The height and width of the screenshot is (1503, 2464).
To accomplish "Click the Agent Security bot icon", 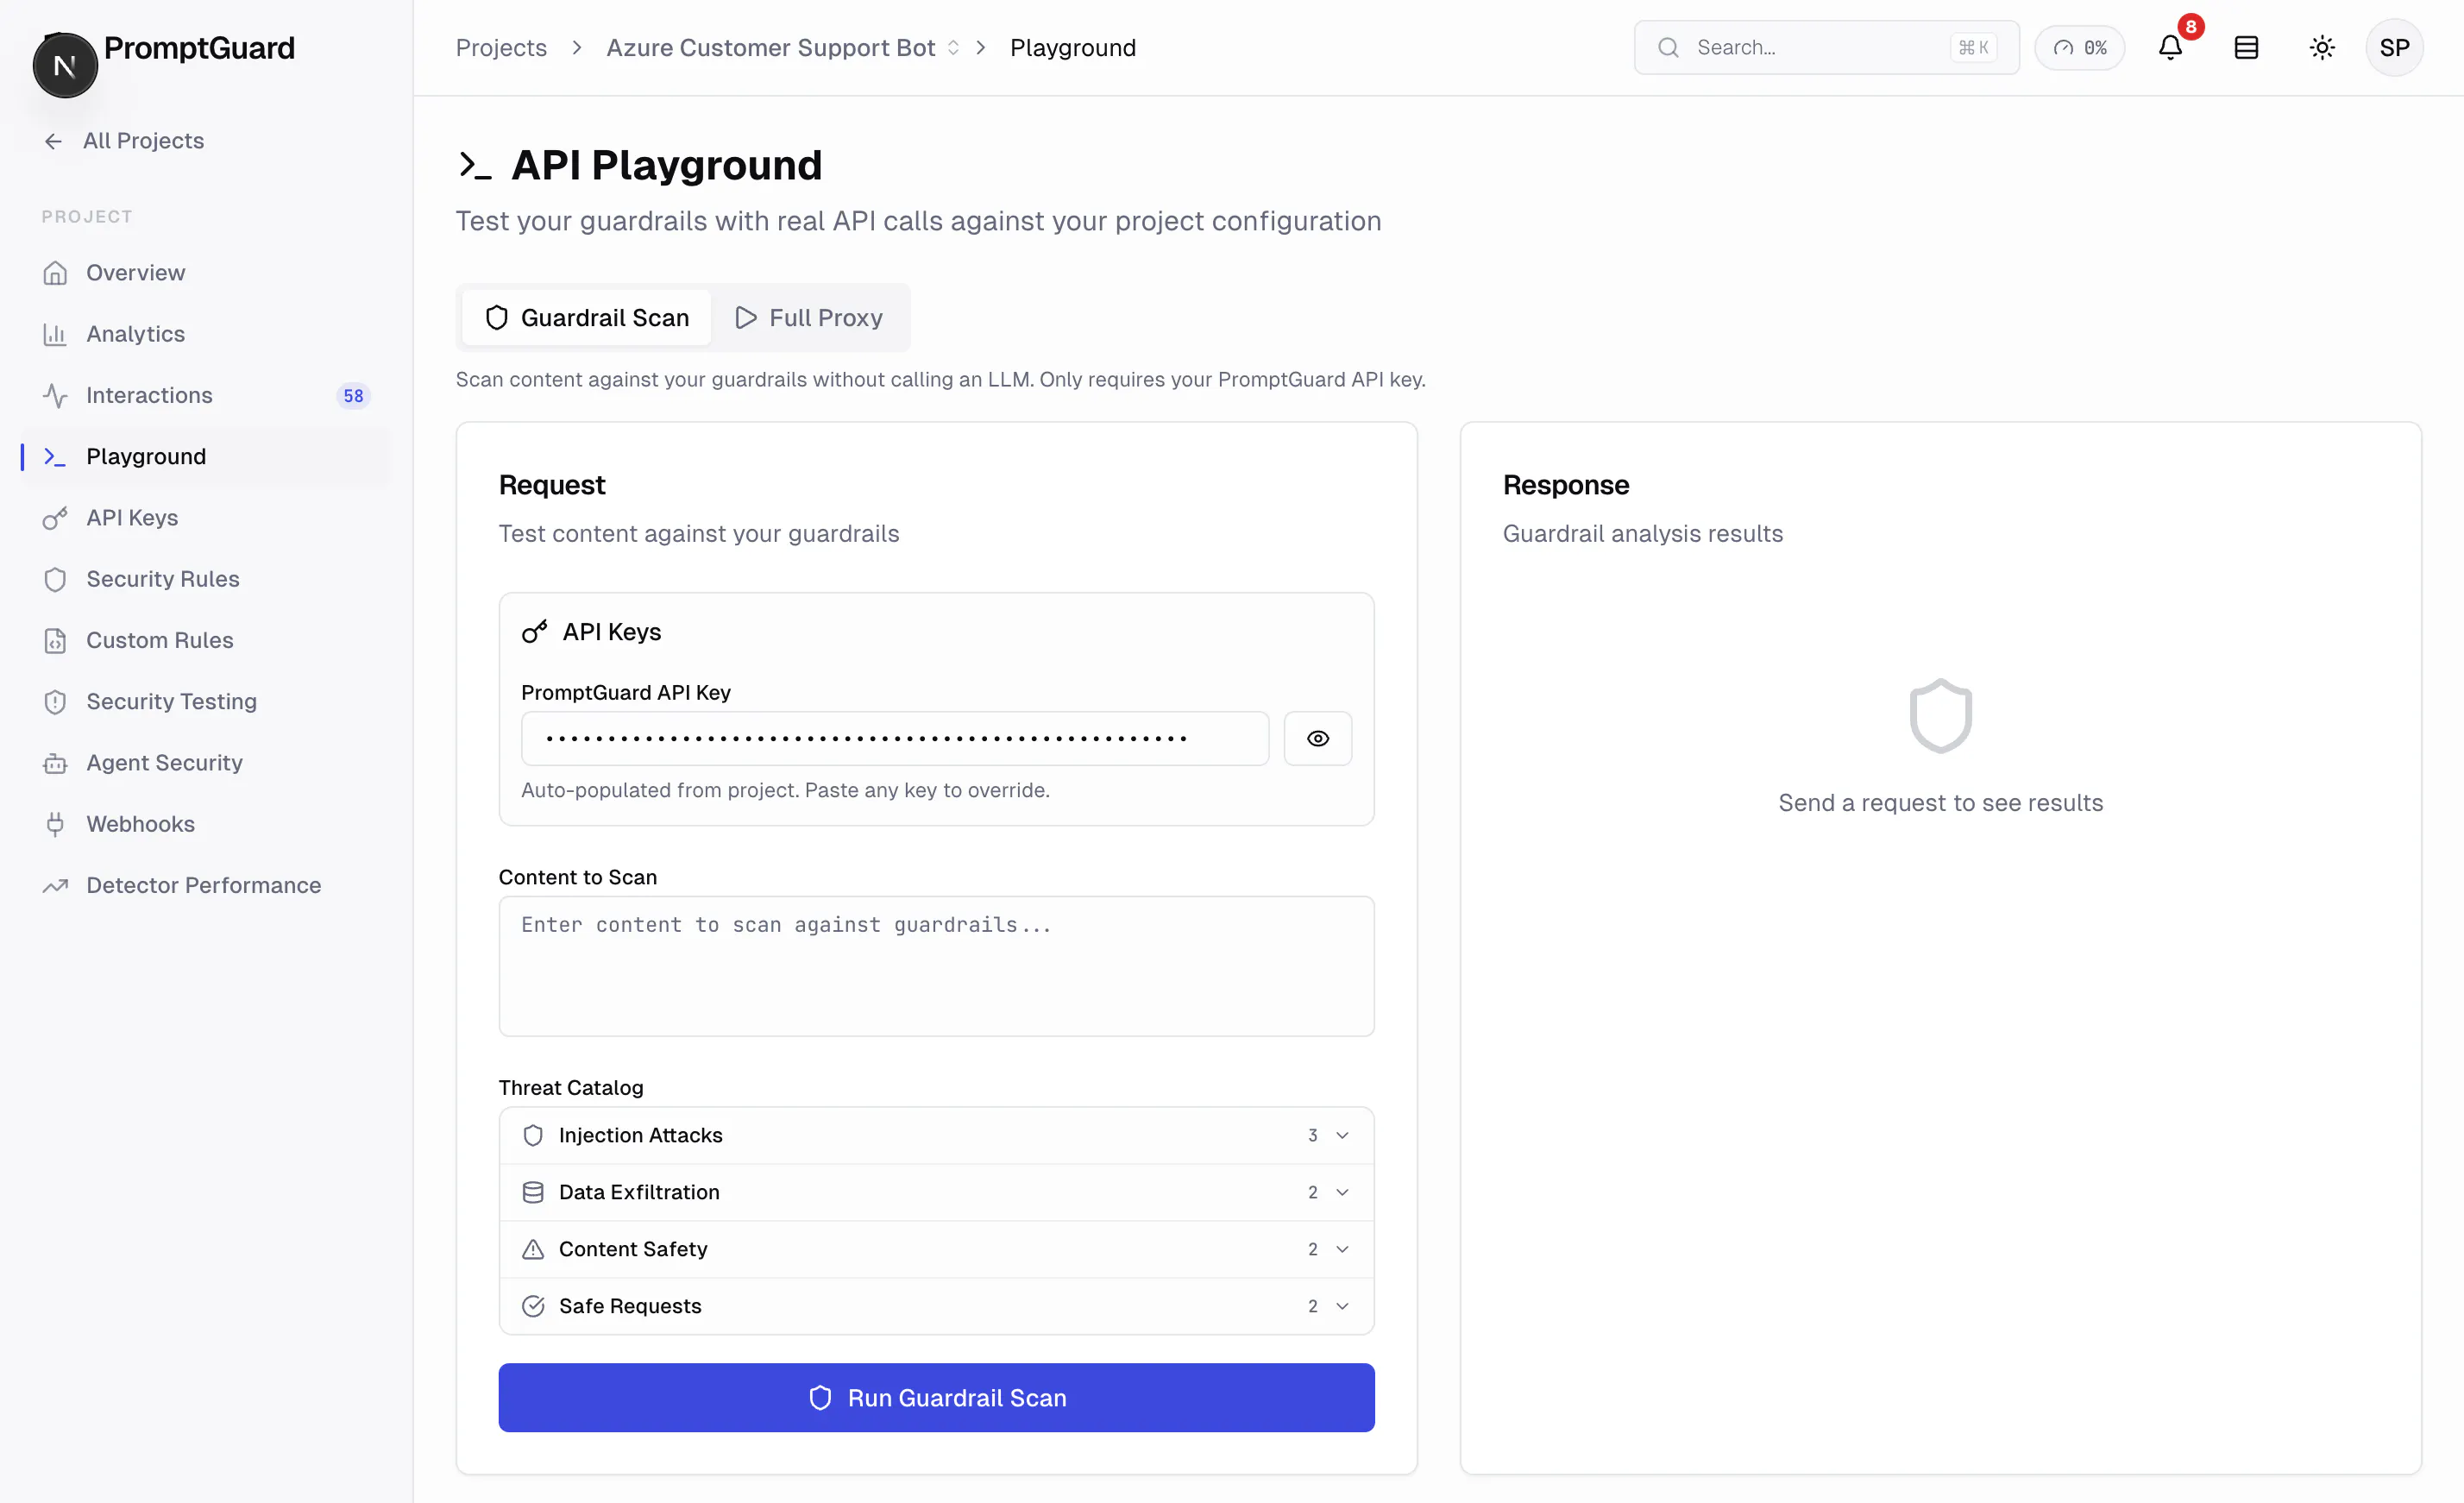I will 55,763.
